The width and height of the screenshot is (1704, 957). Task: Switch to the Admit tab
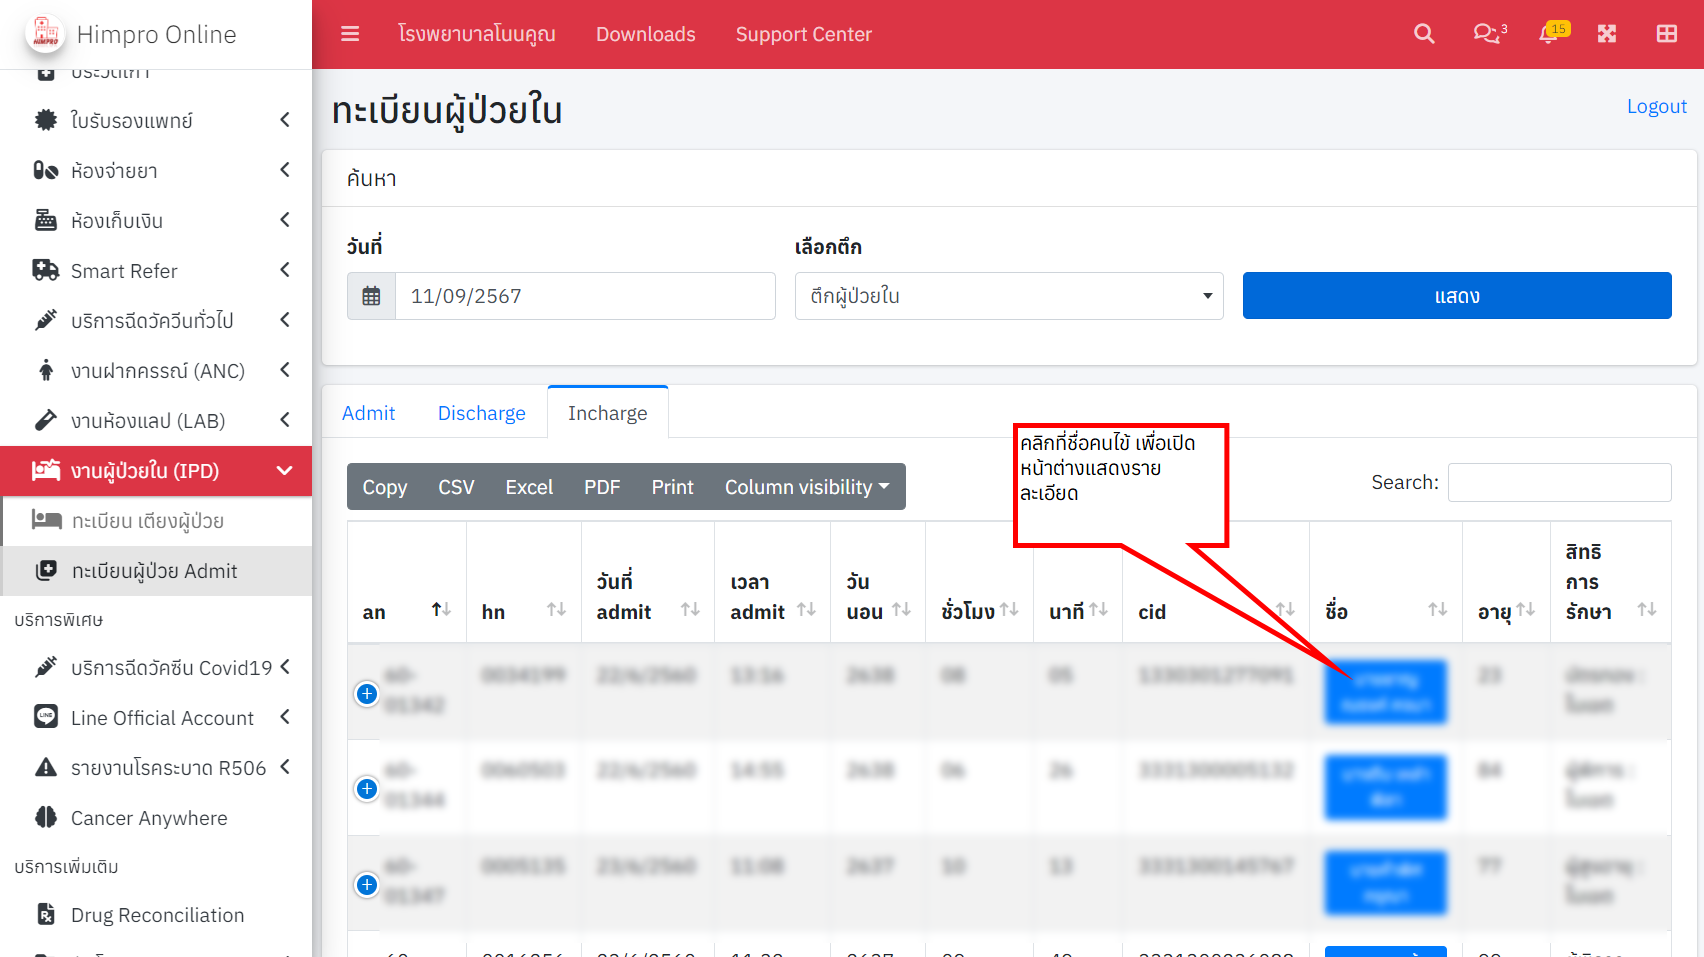368,412
